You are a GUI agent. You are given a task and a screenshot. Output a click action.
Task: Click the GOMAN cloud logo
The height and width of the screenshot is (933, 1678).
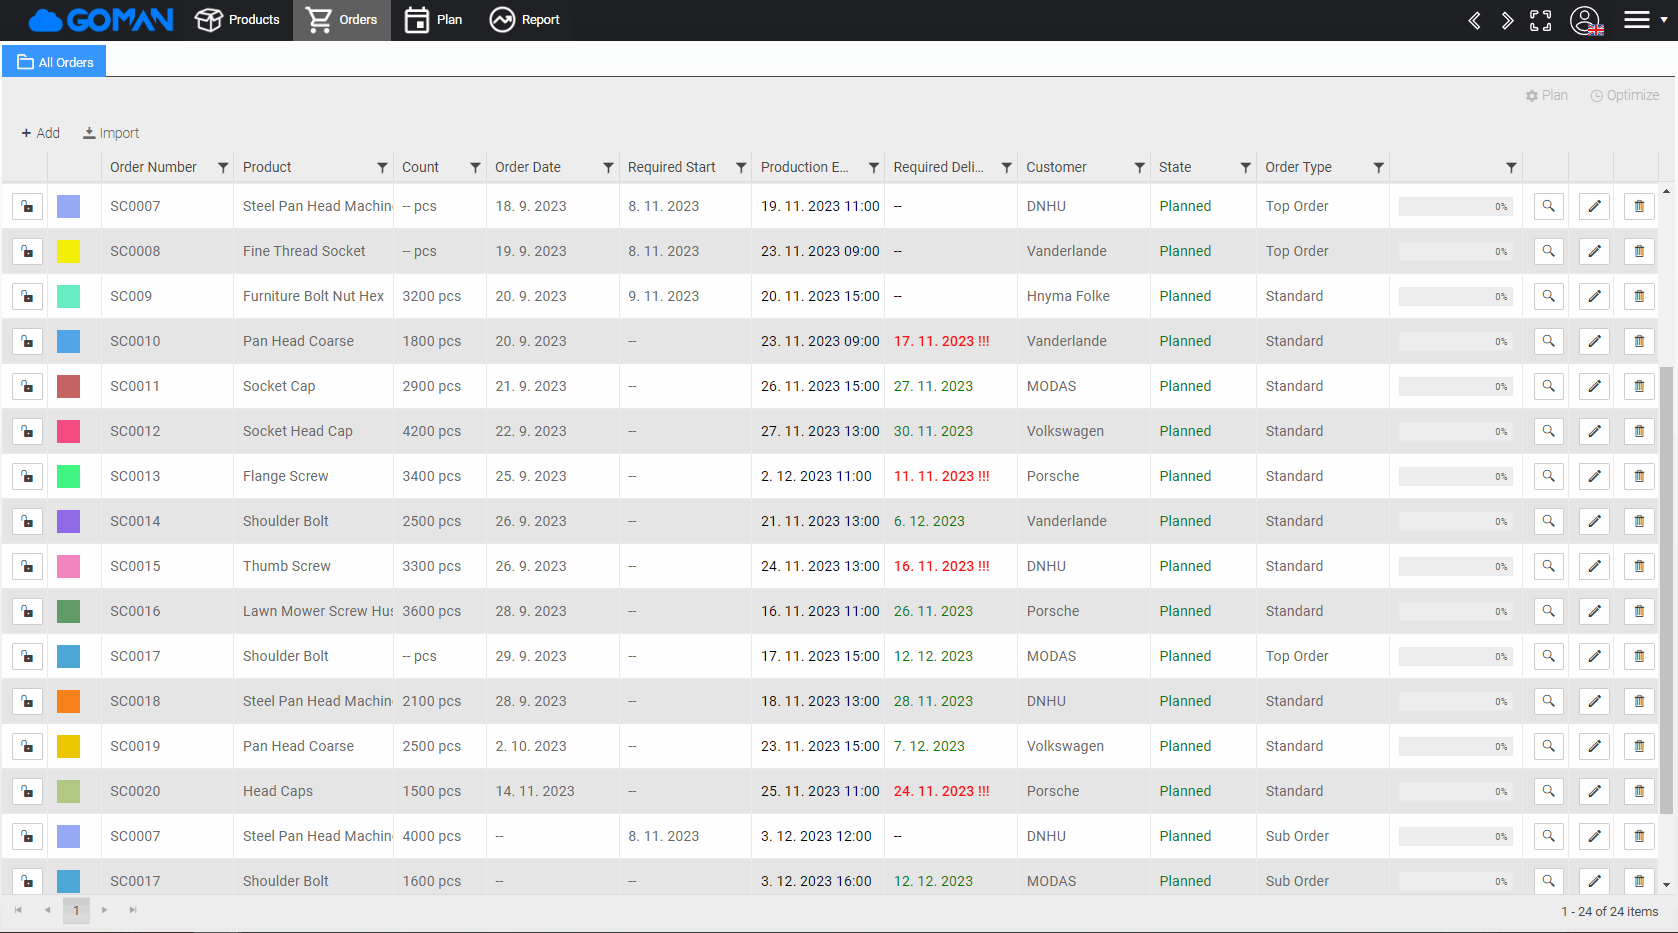point(100,20)
